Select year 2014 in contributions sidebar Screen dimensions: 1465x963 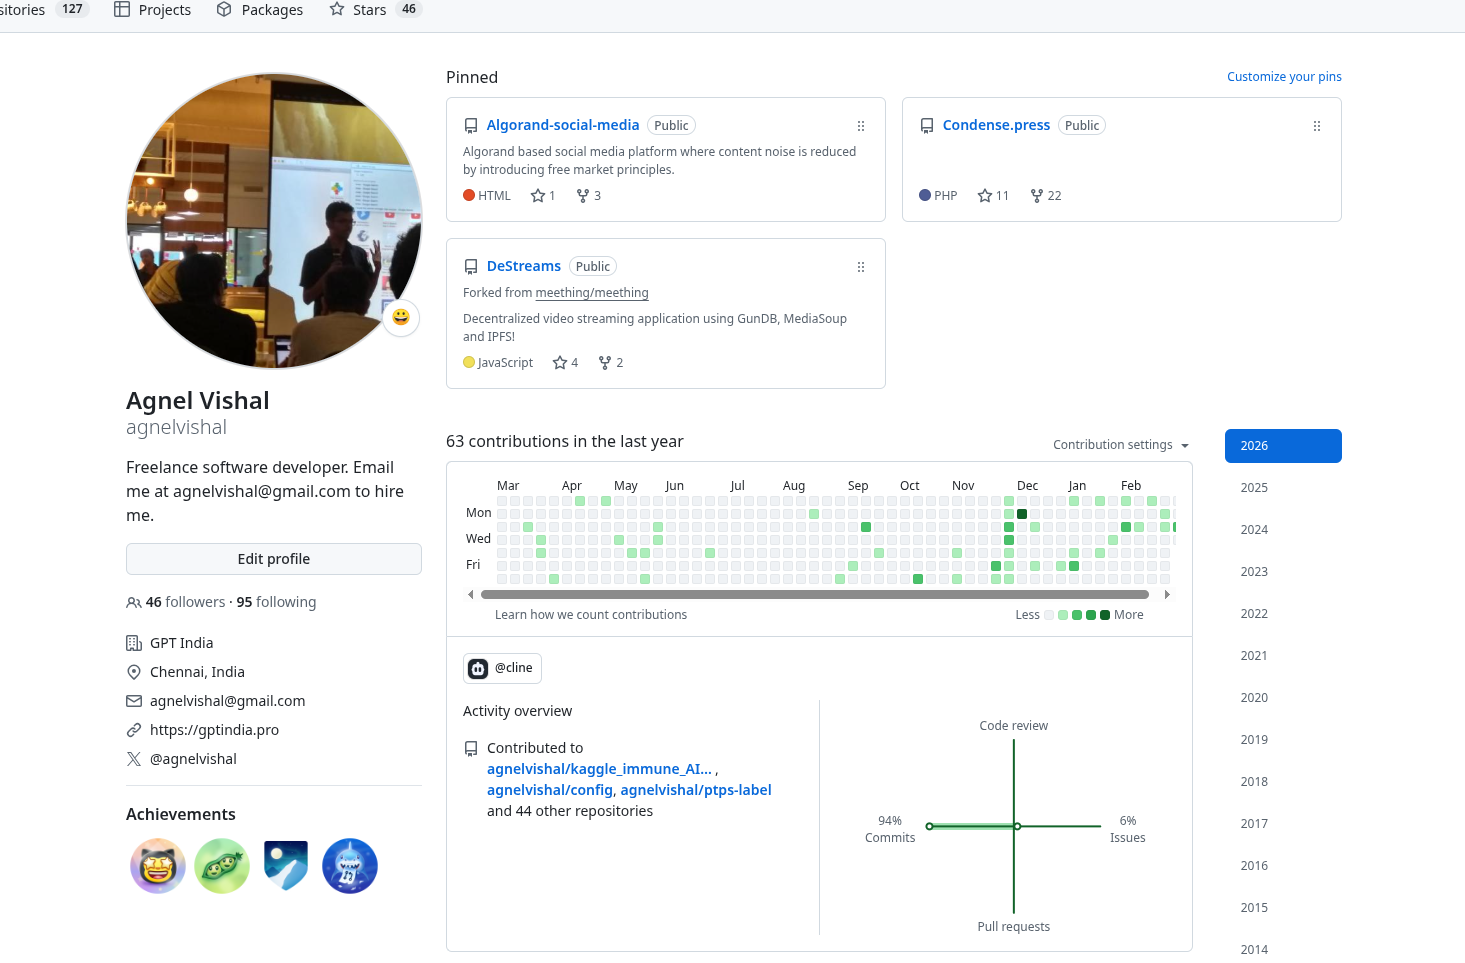[1254, 948]
